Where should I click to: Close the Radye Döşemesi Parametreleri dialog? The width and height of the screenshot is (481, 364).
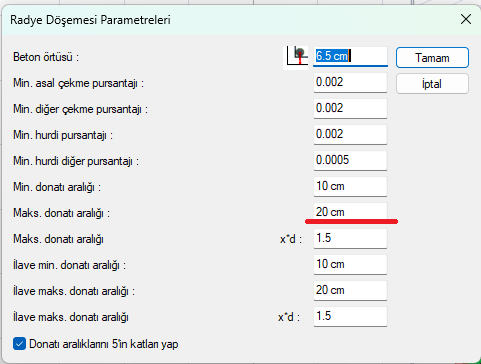466,19
